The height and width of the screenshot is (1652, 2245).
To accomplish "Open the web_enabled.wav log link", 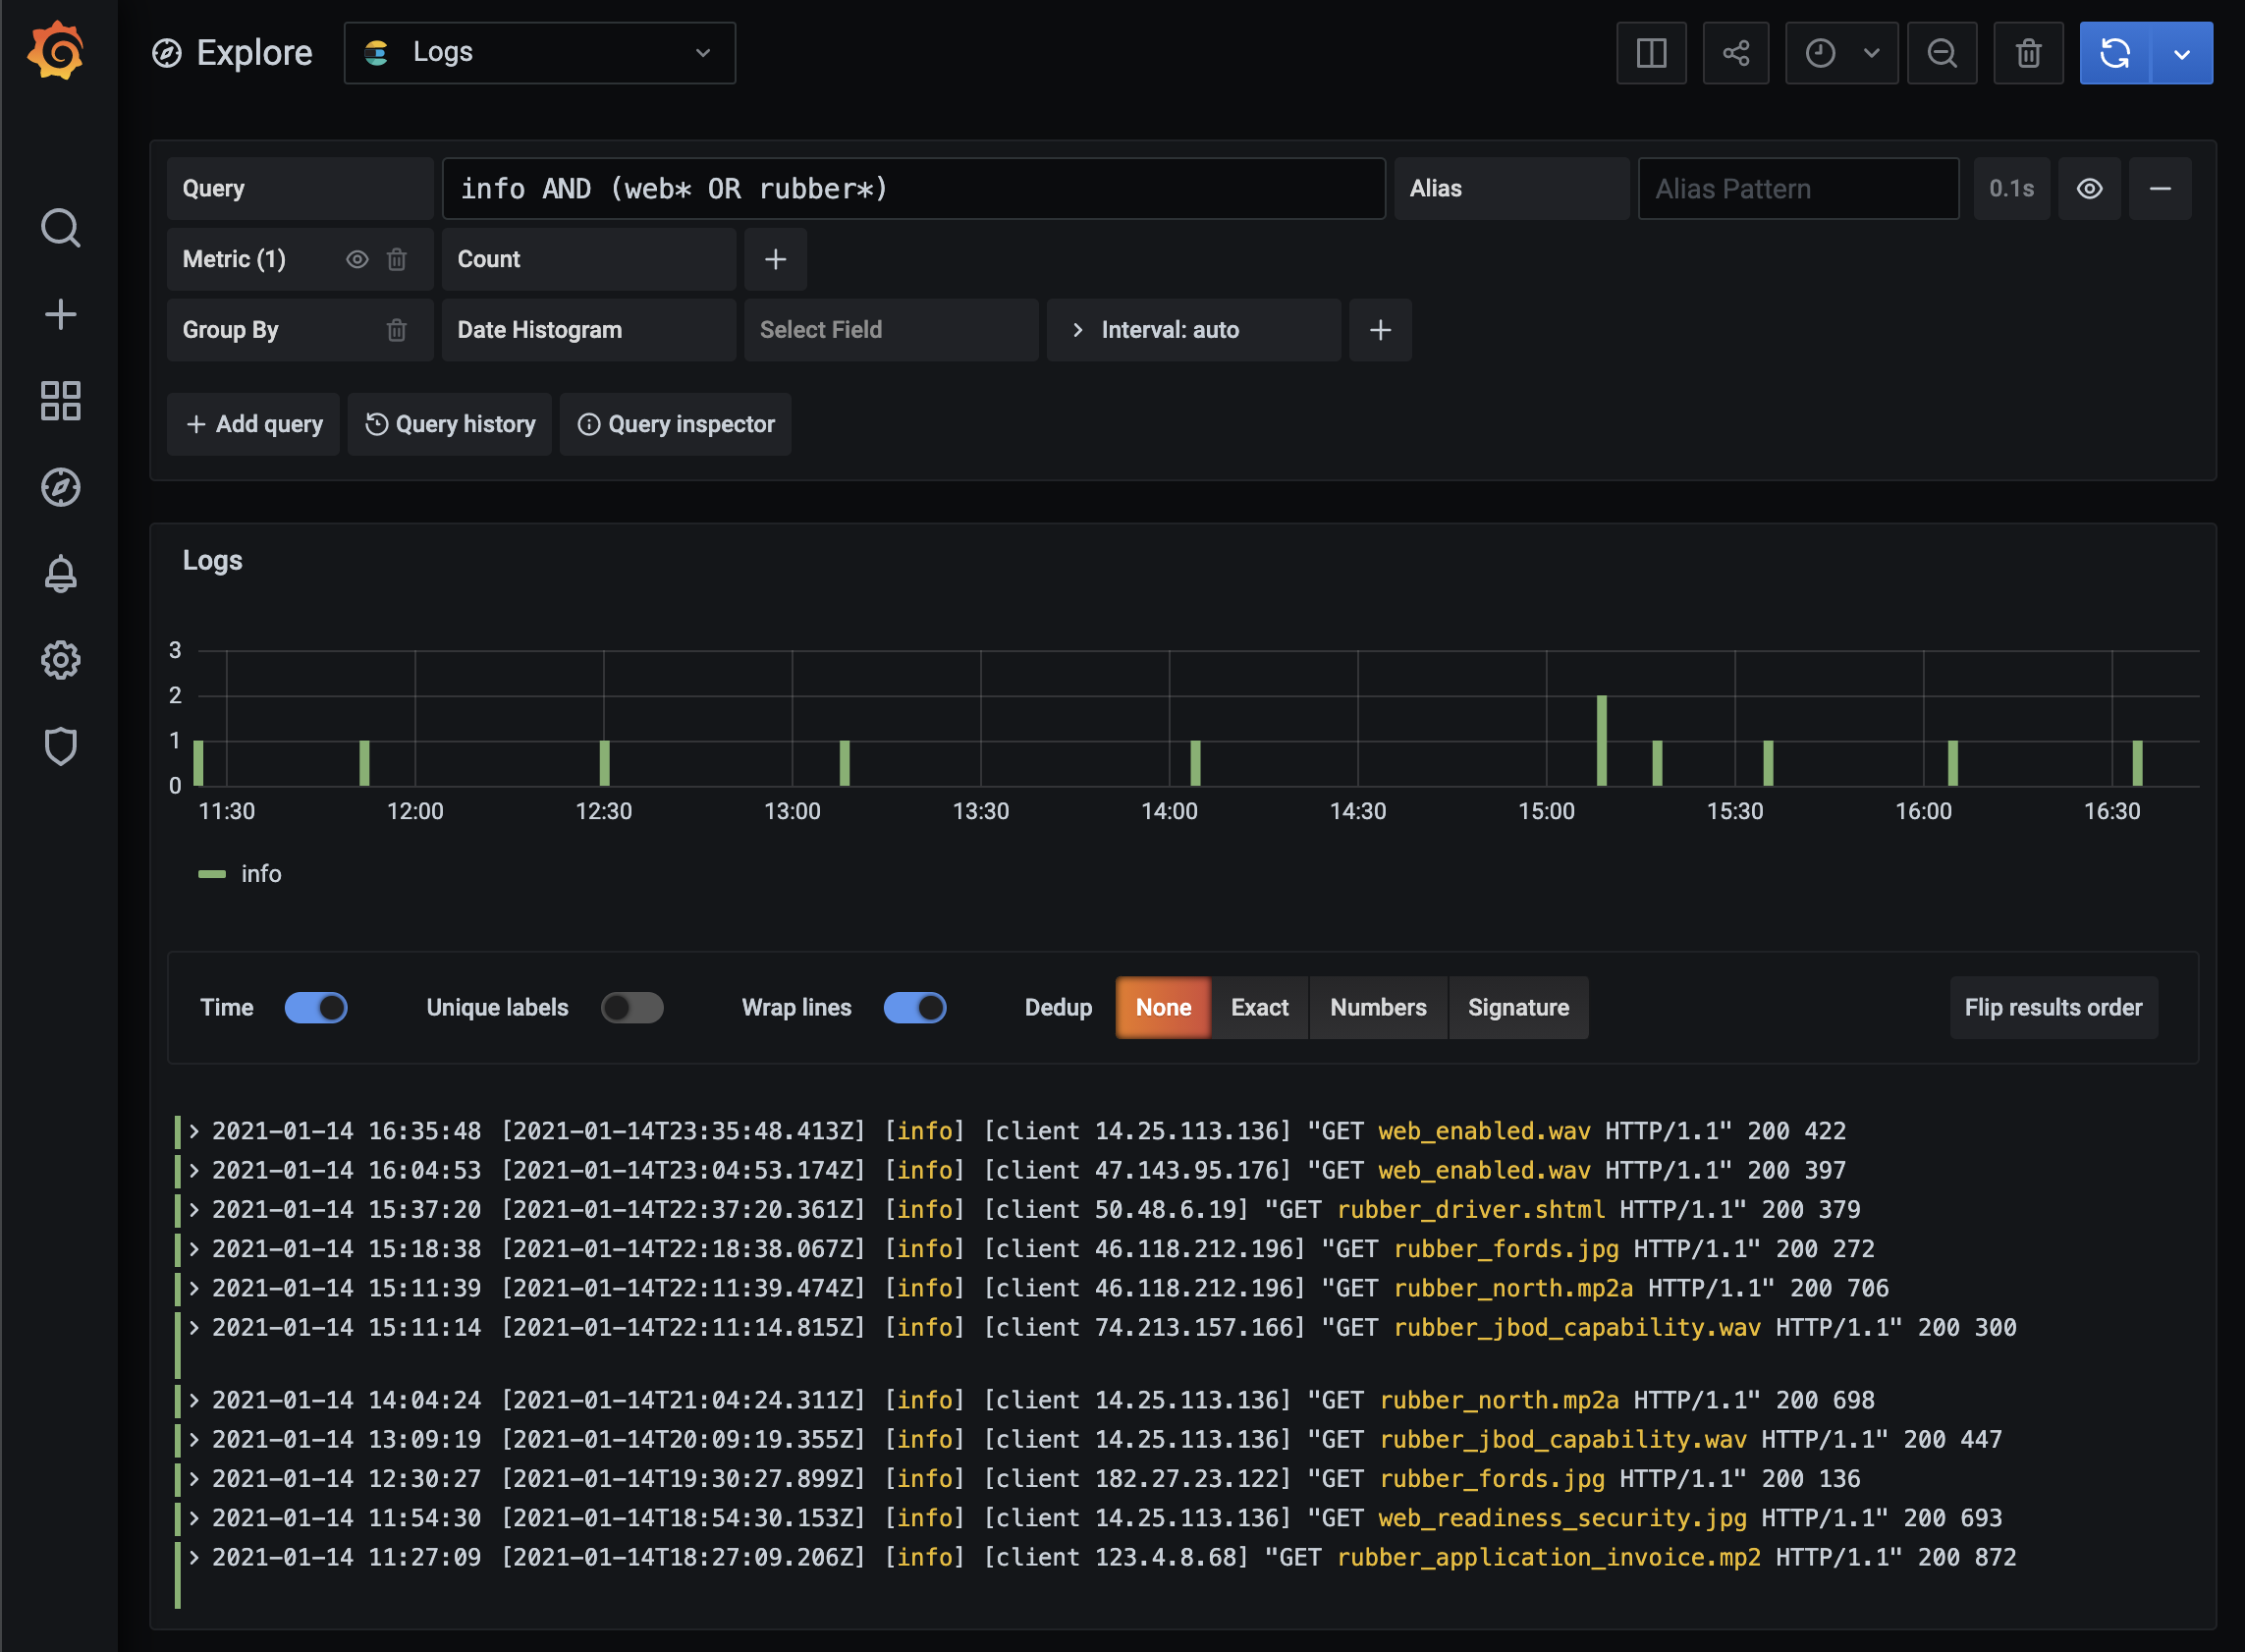I will click(x=1483, y=1130).
